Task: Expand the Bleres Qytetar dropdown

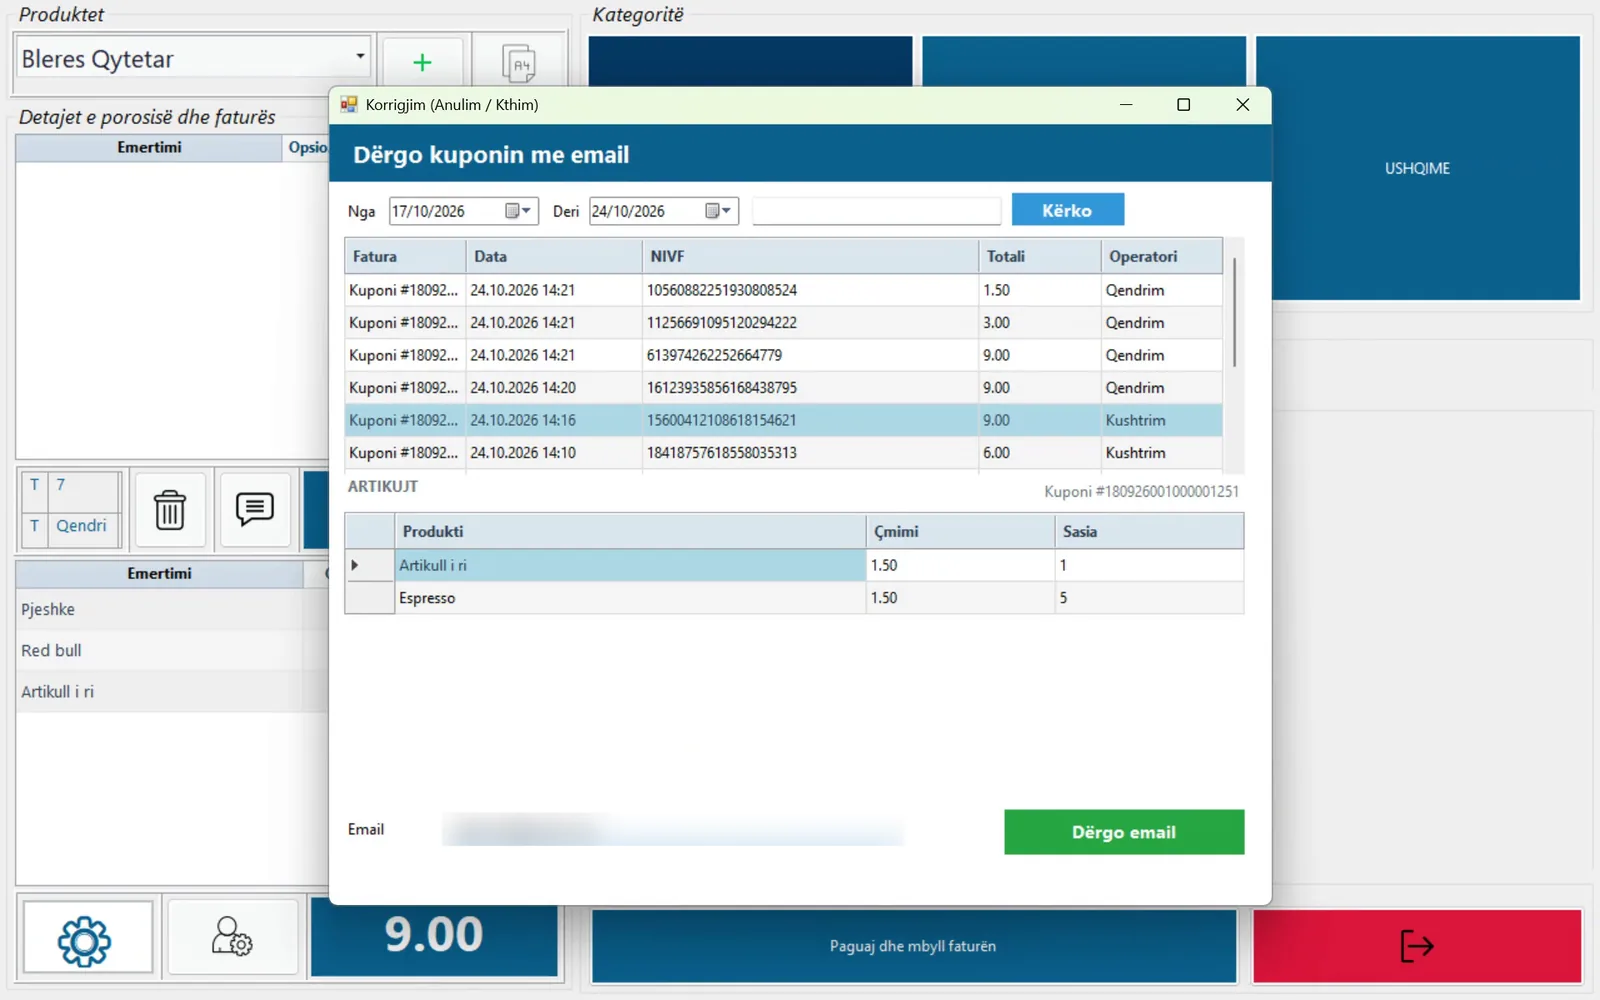Action: [360, 57]
